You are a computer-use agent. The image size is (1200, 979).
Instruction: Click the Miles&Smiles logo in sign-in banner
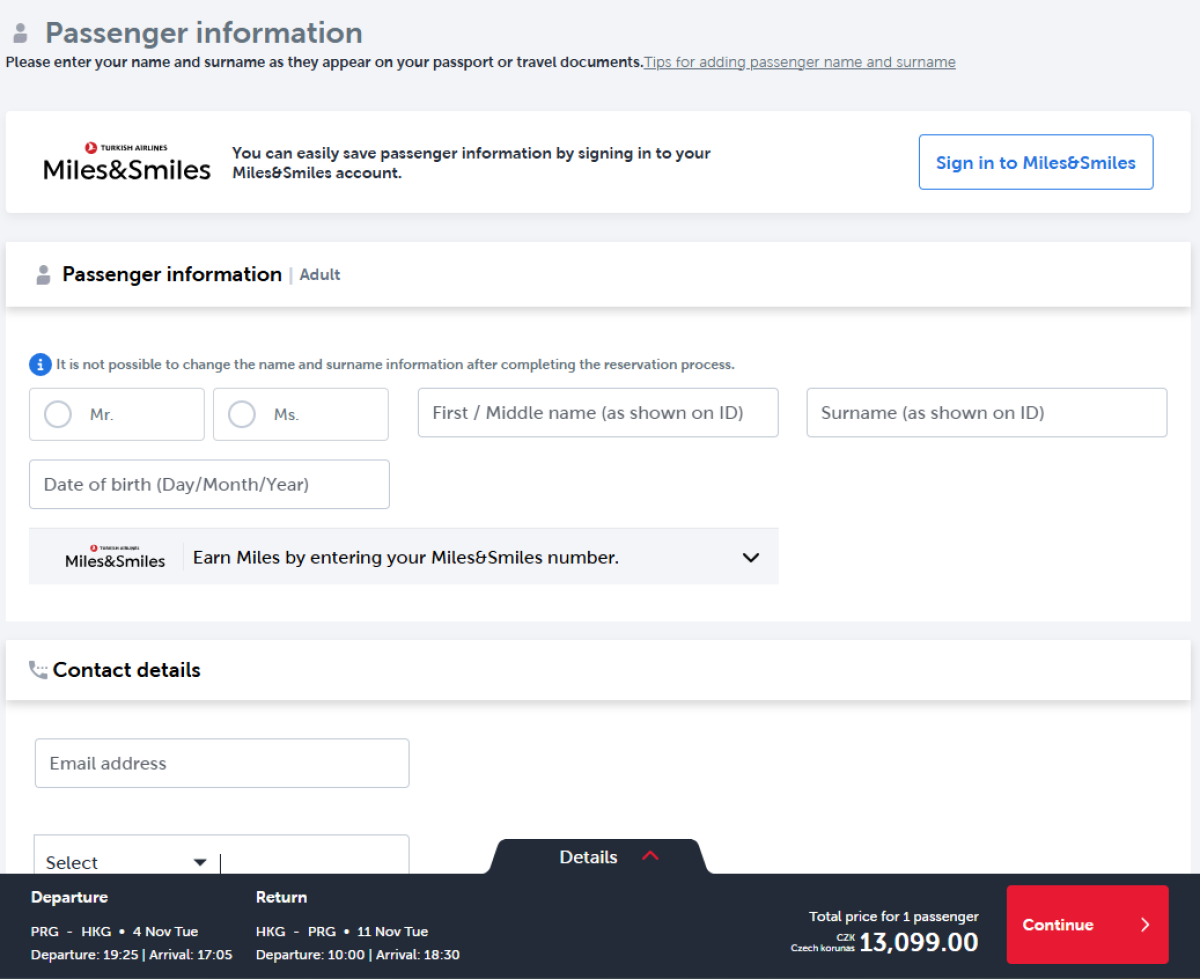coord(127,162)
